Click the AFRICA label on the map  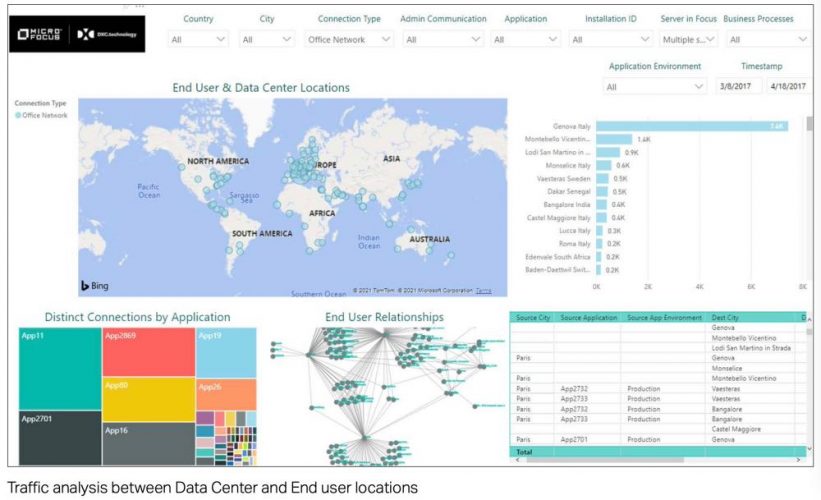click(321, 213)
